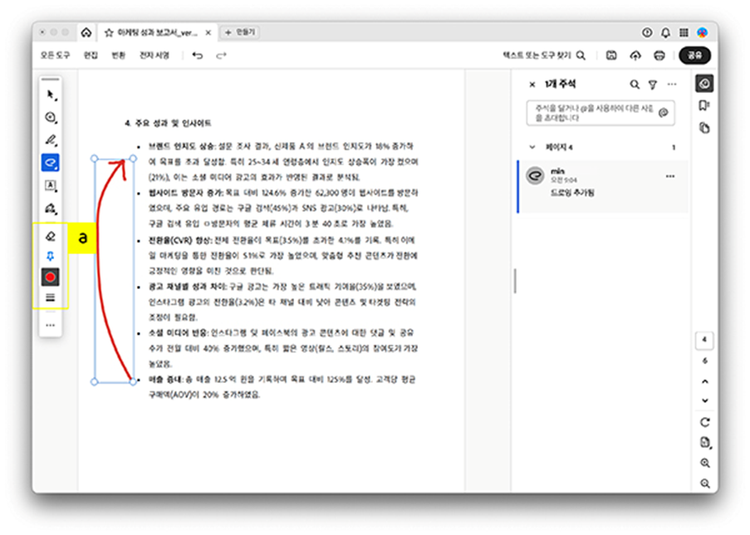The width and height of the screenshot is (750, 535).
Task: Select the freehand draw tool
Action: coord(51,163)
